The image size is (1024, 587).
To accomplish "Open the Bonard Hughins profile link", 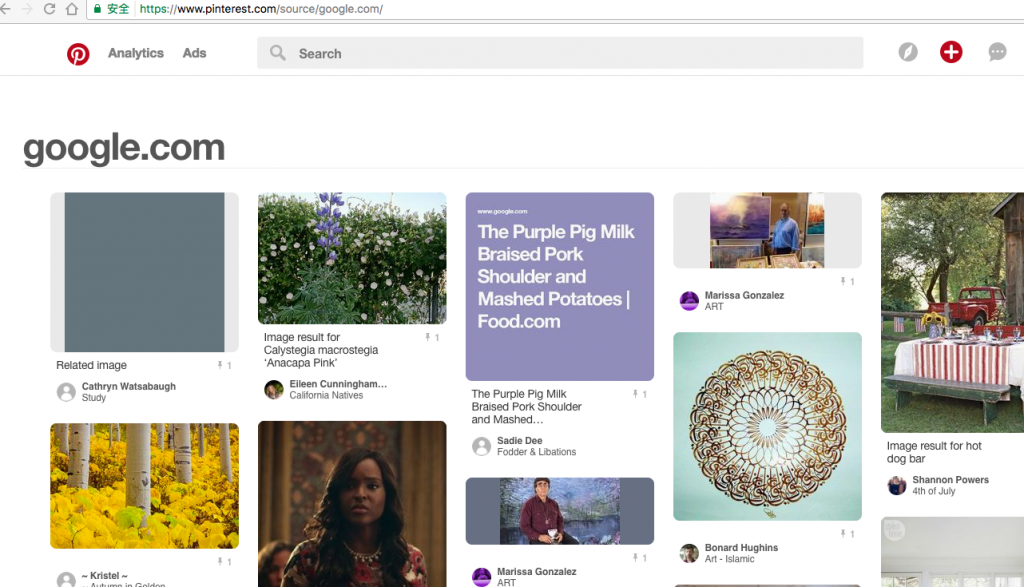I will [x=741, y=548].
